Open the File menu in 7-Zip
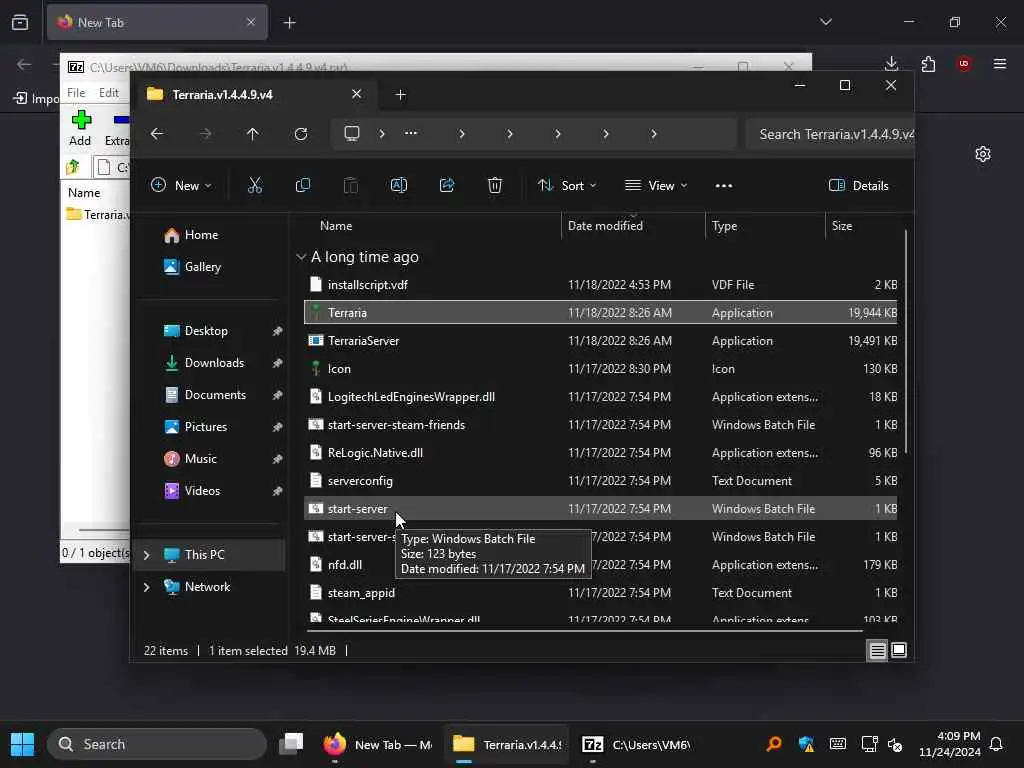 point(76,93)
